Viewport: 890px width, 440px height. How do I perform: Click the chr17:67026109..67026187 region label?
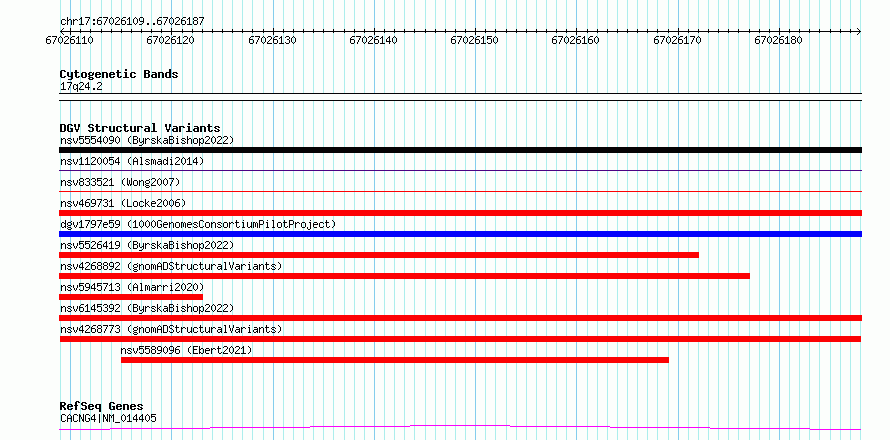click(132, 22)
